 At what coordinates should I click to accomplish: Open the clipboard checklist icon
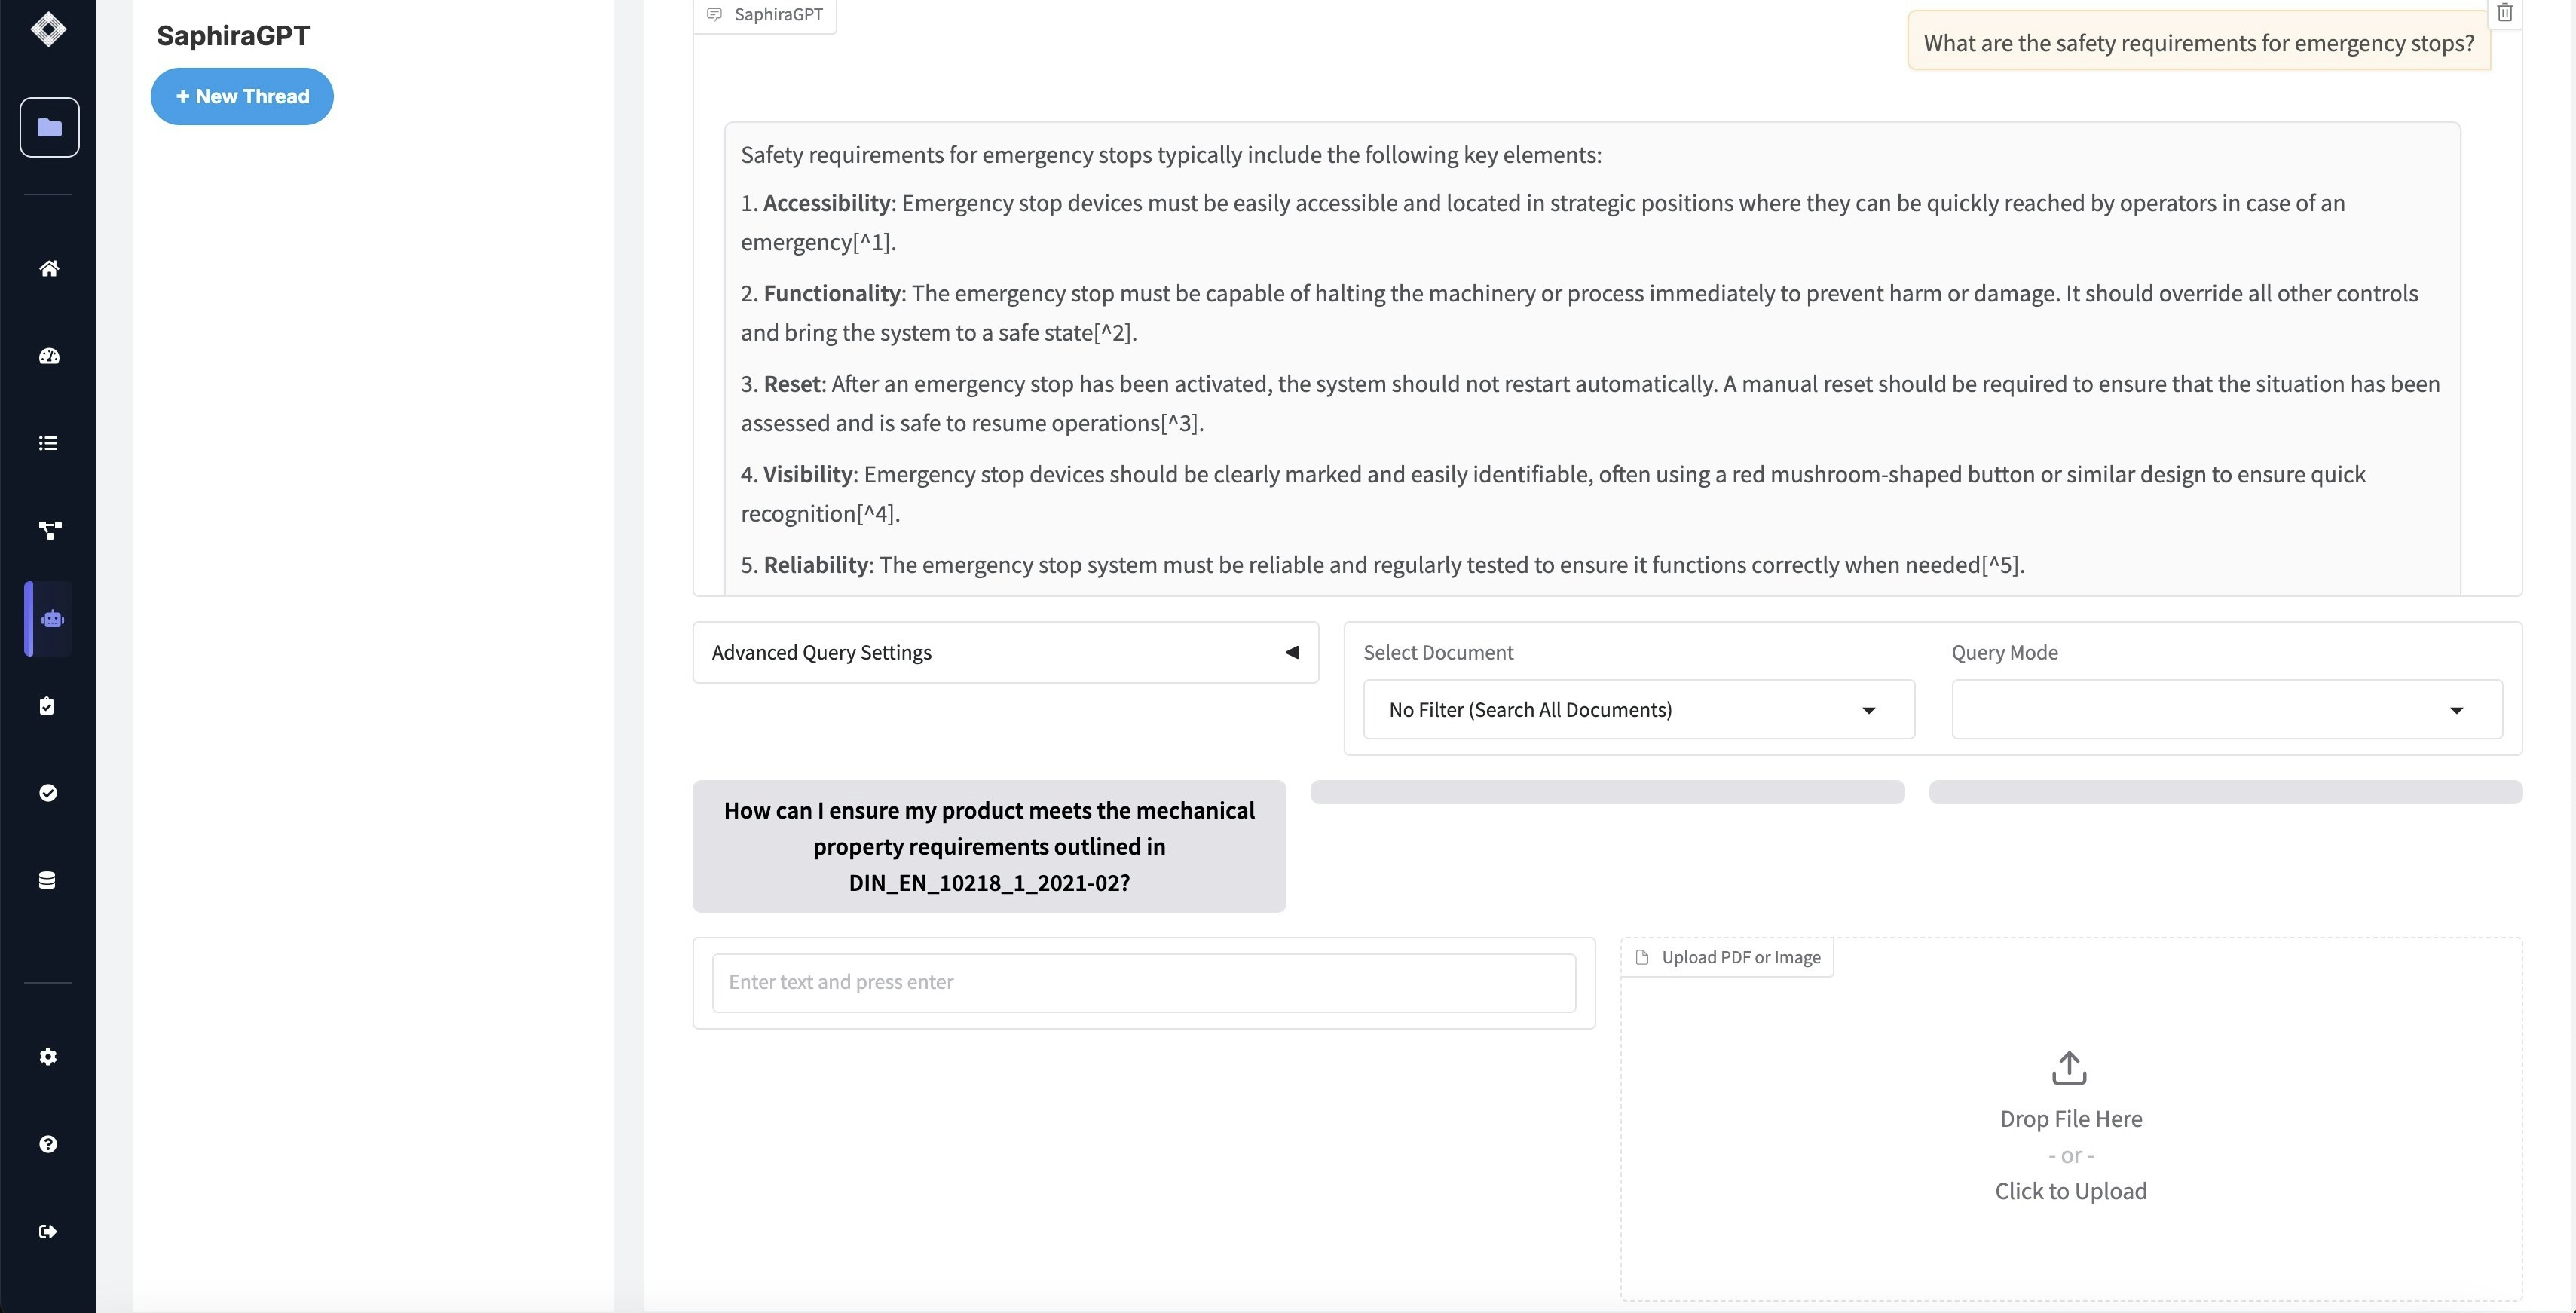pos(47,706)
